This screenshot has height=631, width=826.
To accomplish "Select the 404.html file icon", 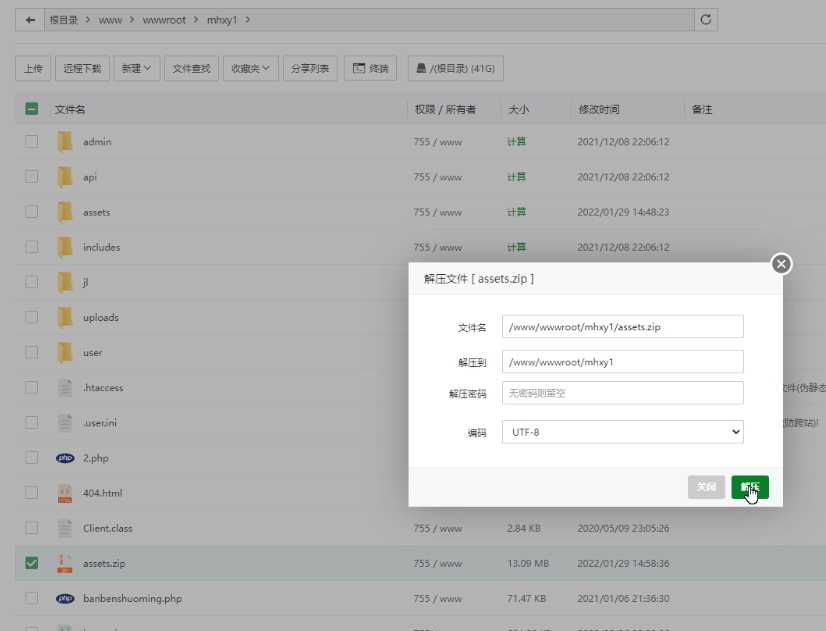I will pos(65,493).
